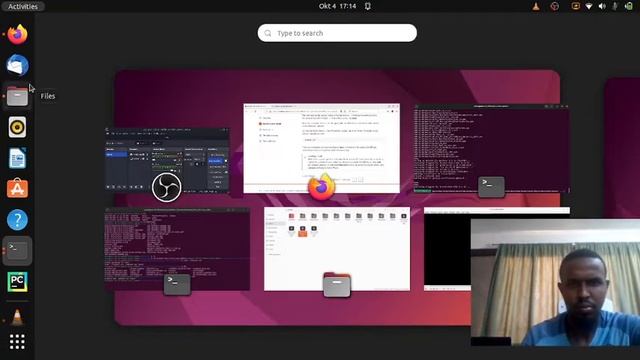The width and height of the screenshot is (640, 360).
Task: Click the VLC tray icon in top bar
Action: pos(536,6)
